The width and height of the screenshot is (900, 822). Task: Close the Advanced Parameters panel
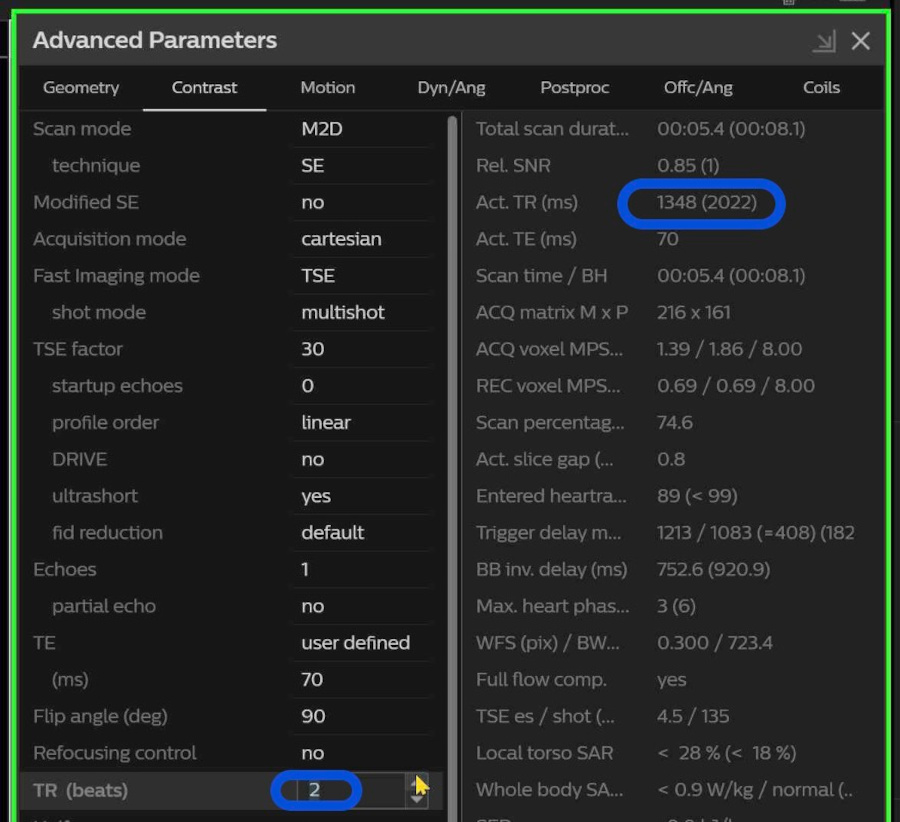(x=860, y=41)
